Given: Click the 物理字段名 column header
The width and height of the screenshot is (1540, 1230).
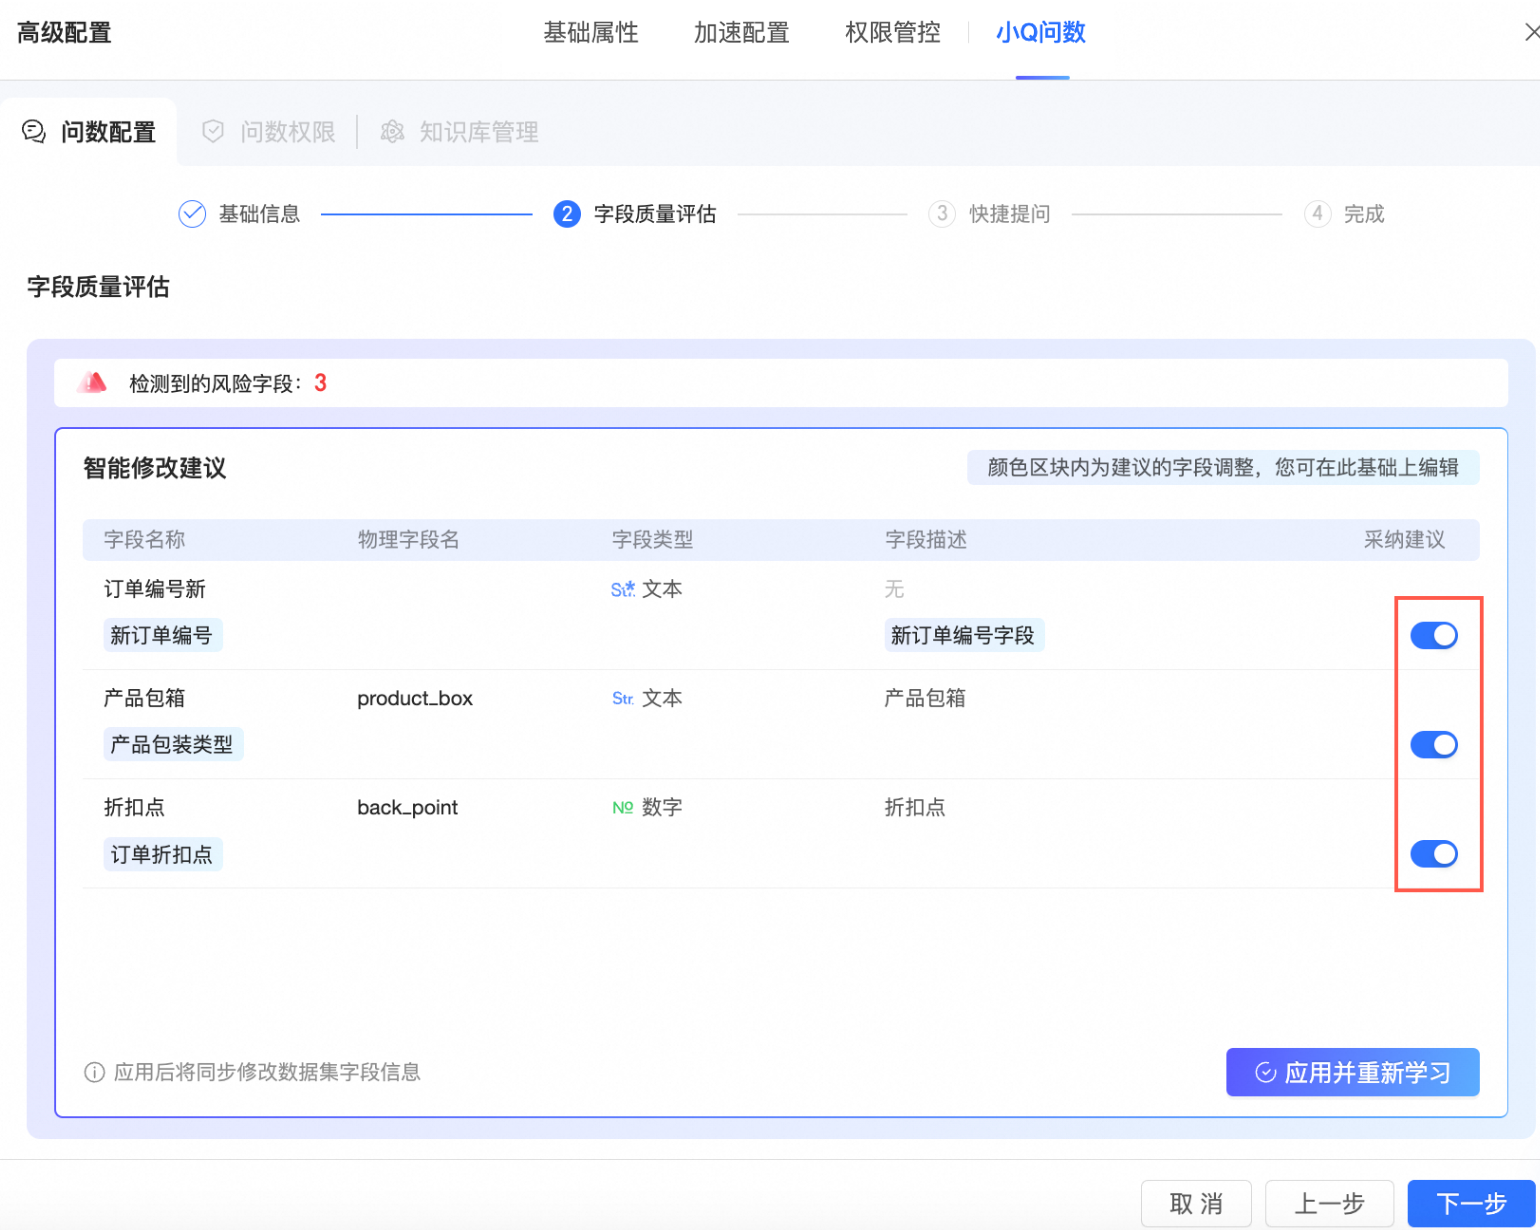Looking at the screenshot, I should 408,540.
